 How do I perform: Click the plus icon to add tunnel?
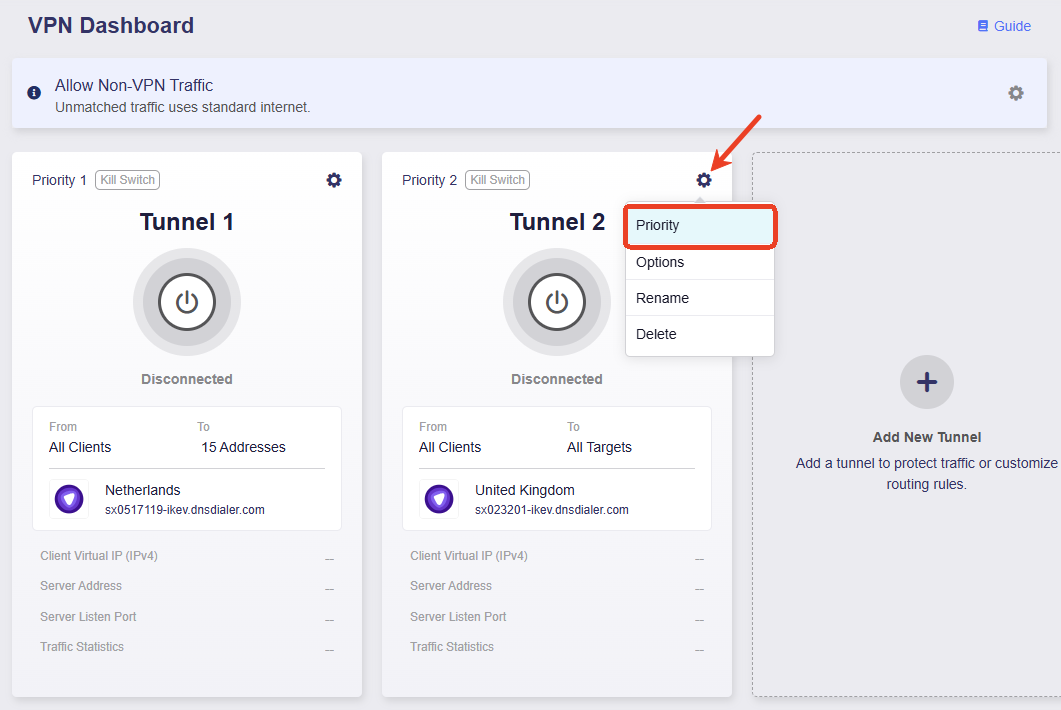tap(926, 382)
